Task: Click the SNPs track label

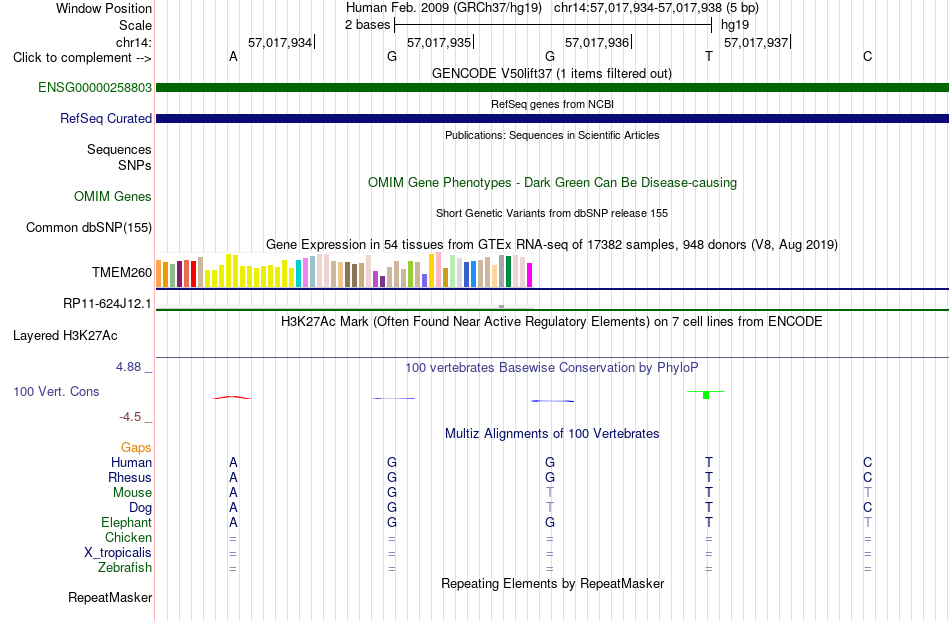Action: click(x=135, y=165)
